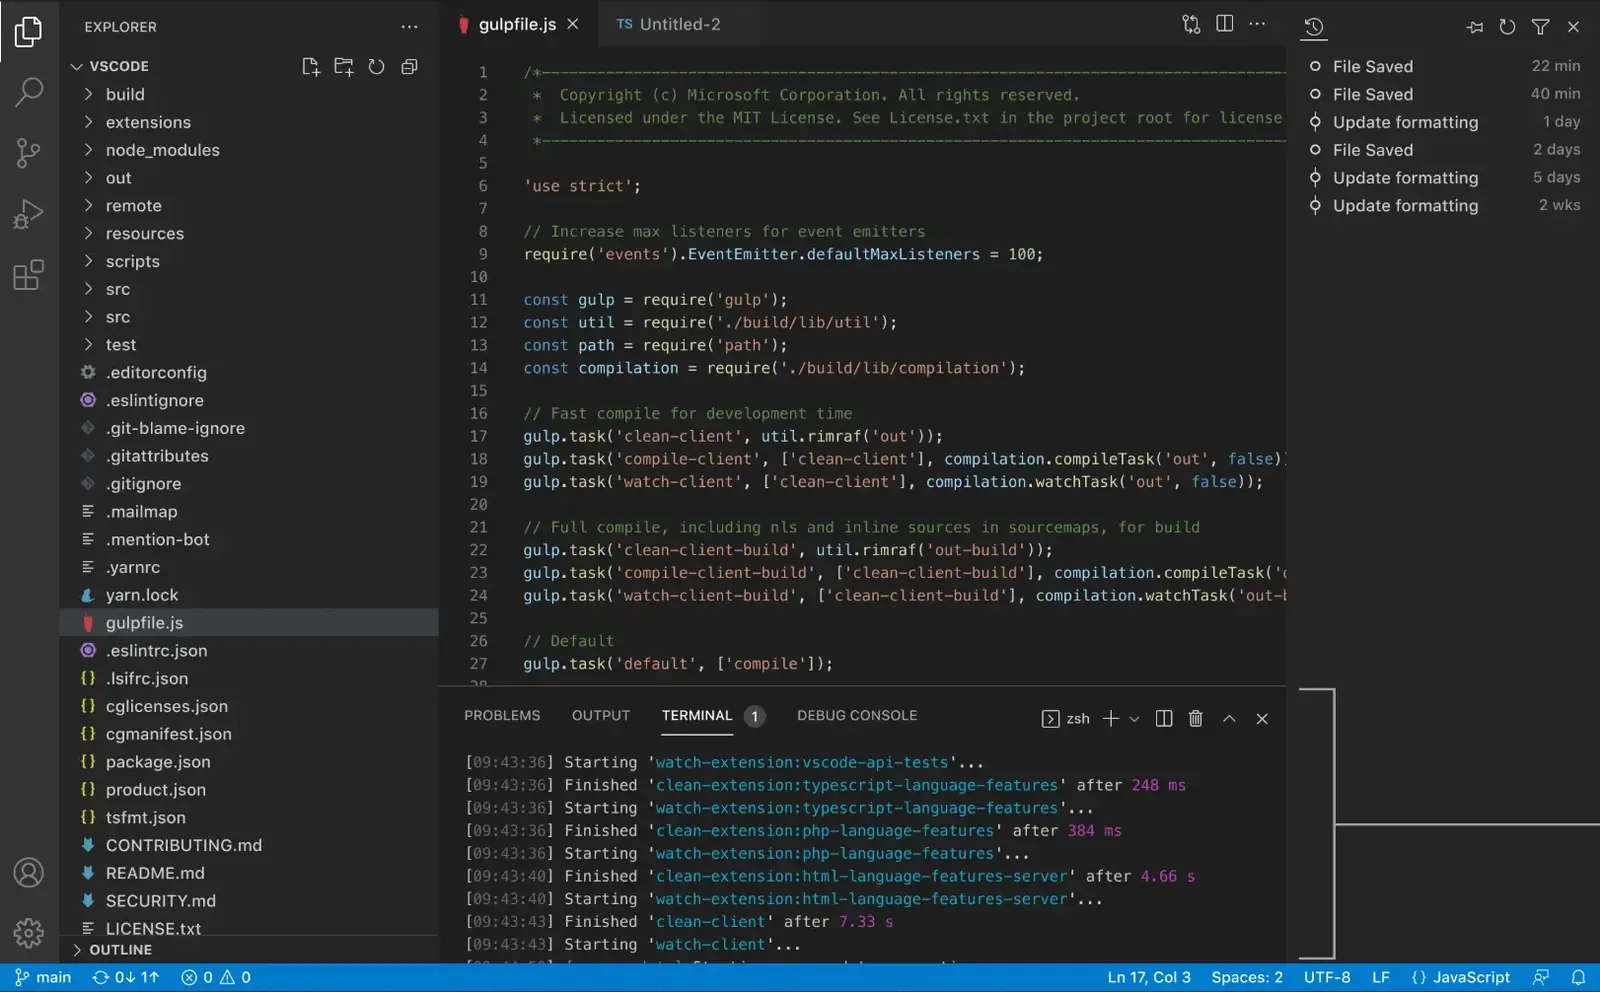1600x992 pixels.
Task: Add a new terminal with plus icon
Action: pos(1110,719)
